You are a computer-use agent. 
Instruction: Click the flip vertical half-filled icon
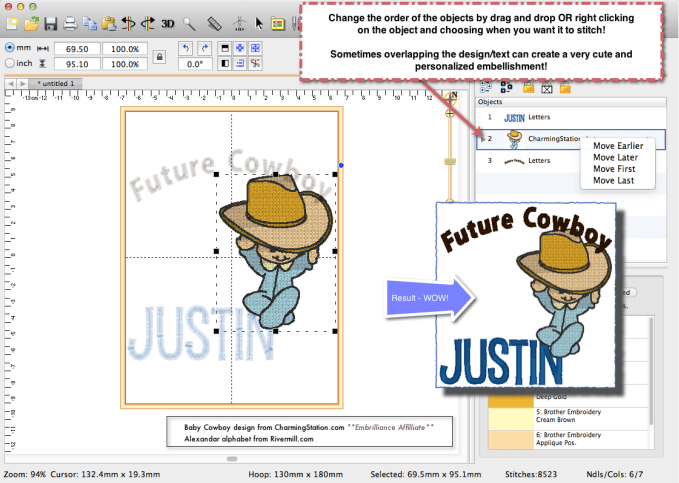point(225,48)
